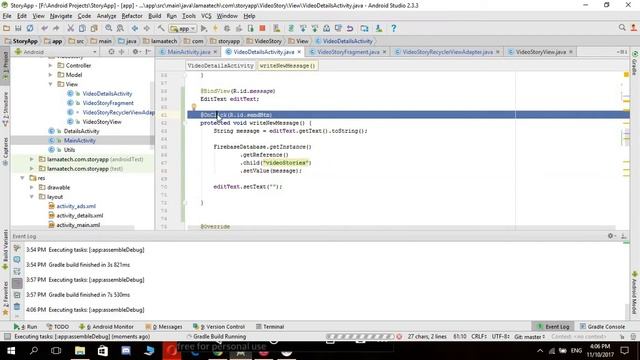640x360 pixels.
Task: Click the red Stop button in the toolbar
Action: click(x=262, y=28)
